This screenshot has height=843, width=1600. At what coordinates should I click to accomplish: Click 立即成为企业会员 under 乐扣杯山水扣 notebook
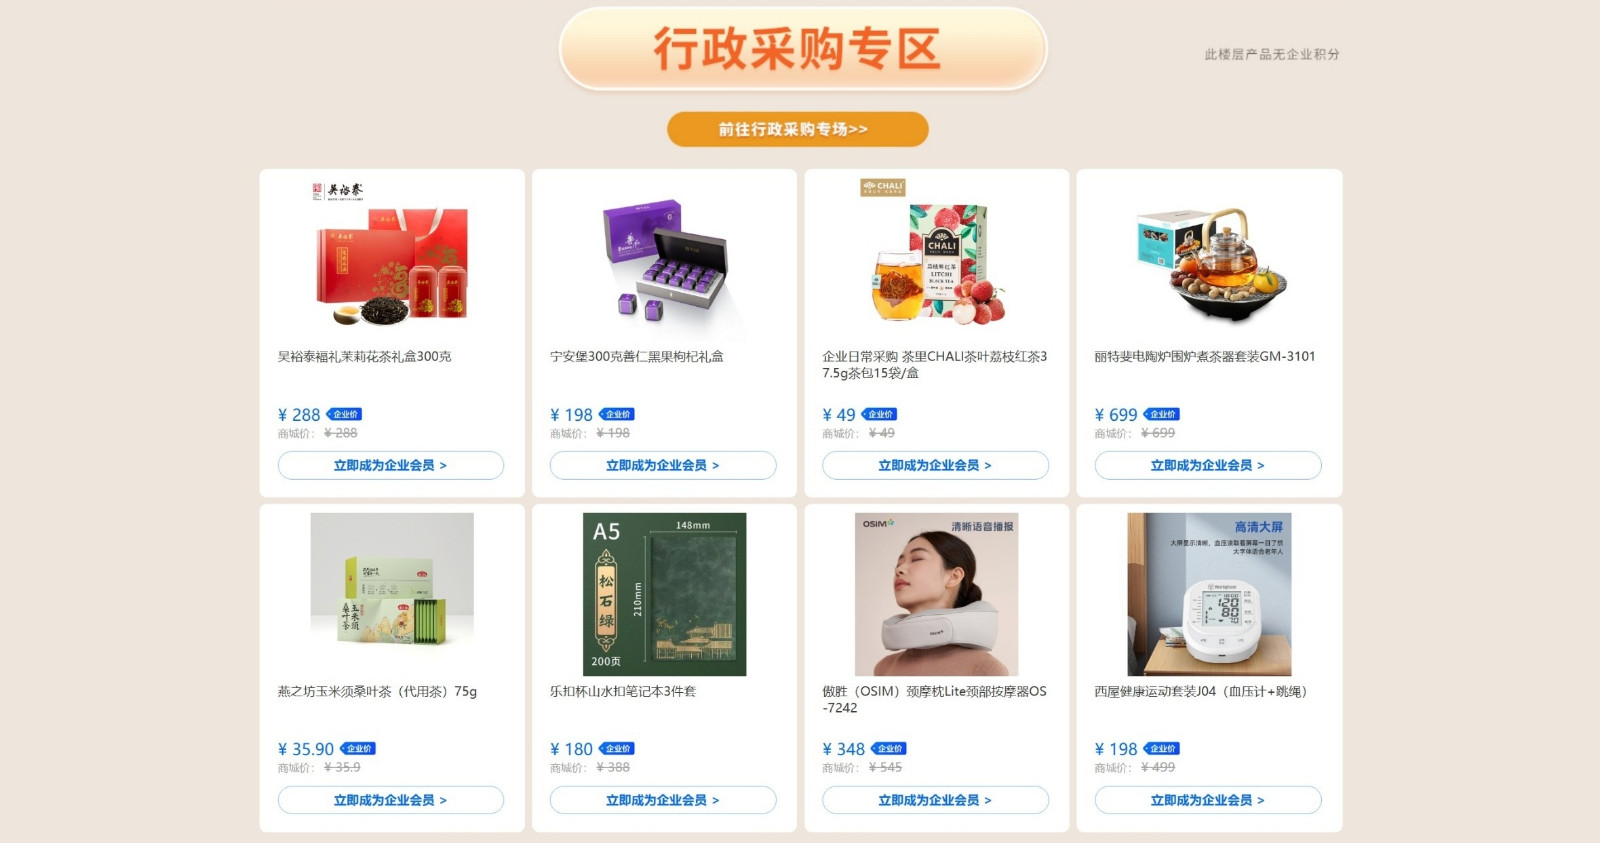coord(663,800)
